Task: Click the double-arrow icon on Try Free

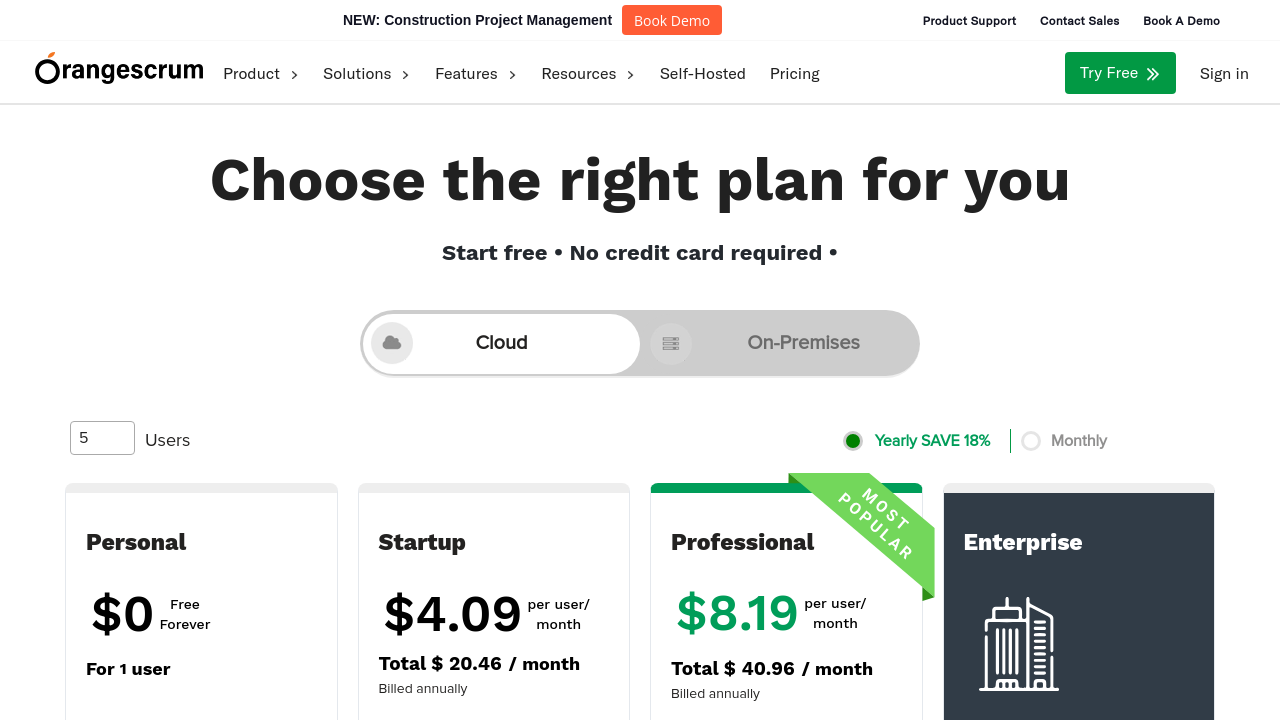Action: click(1153, 74)
